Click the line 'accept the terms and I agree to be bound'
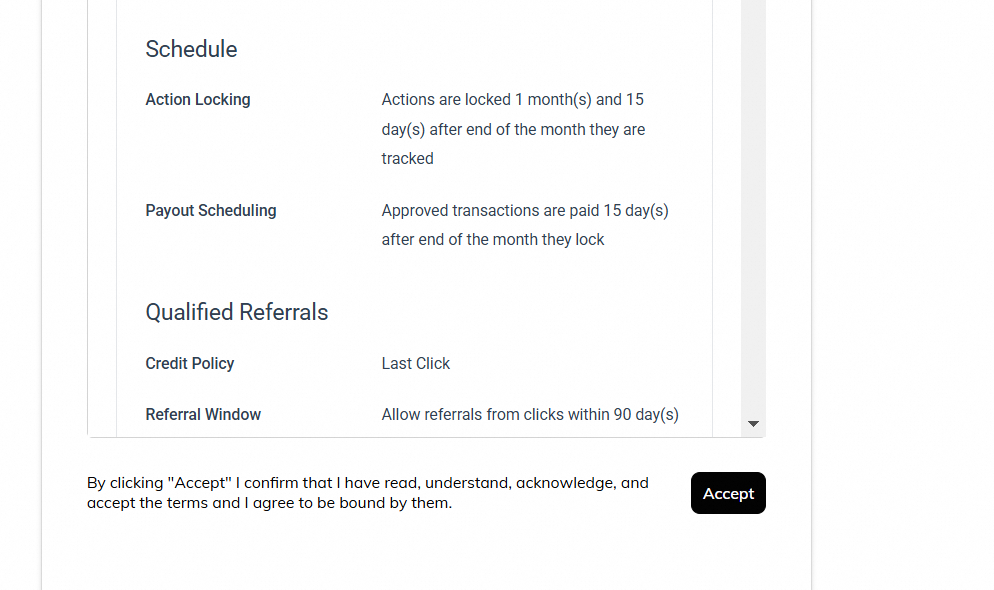 [x=269, y=503]
